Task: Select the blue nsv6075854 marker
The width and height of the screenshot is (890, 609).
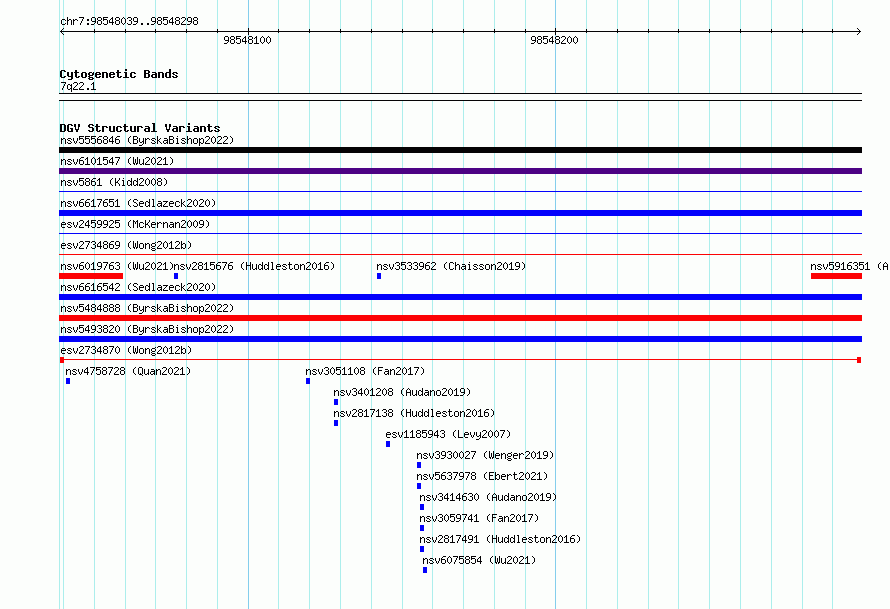Action: coord(425,570)
